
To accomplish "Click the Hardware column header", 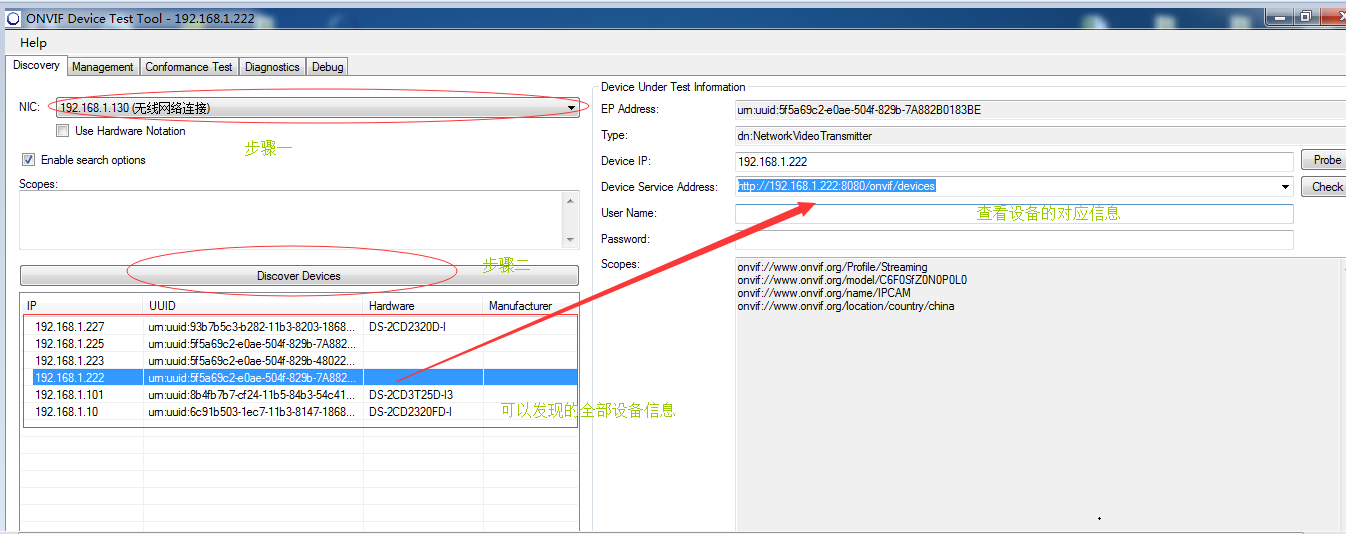I will [423, 306].
